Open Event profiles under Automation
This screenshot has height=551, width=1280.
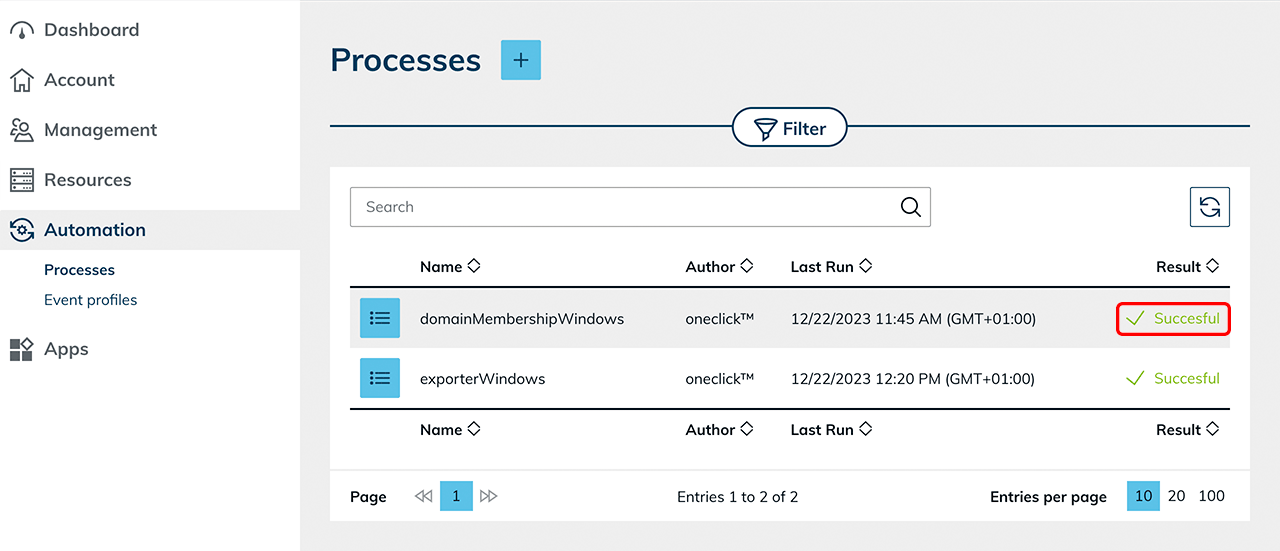(x=90, y=300)
